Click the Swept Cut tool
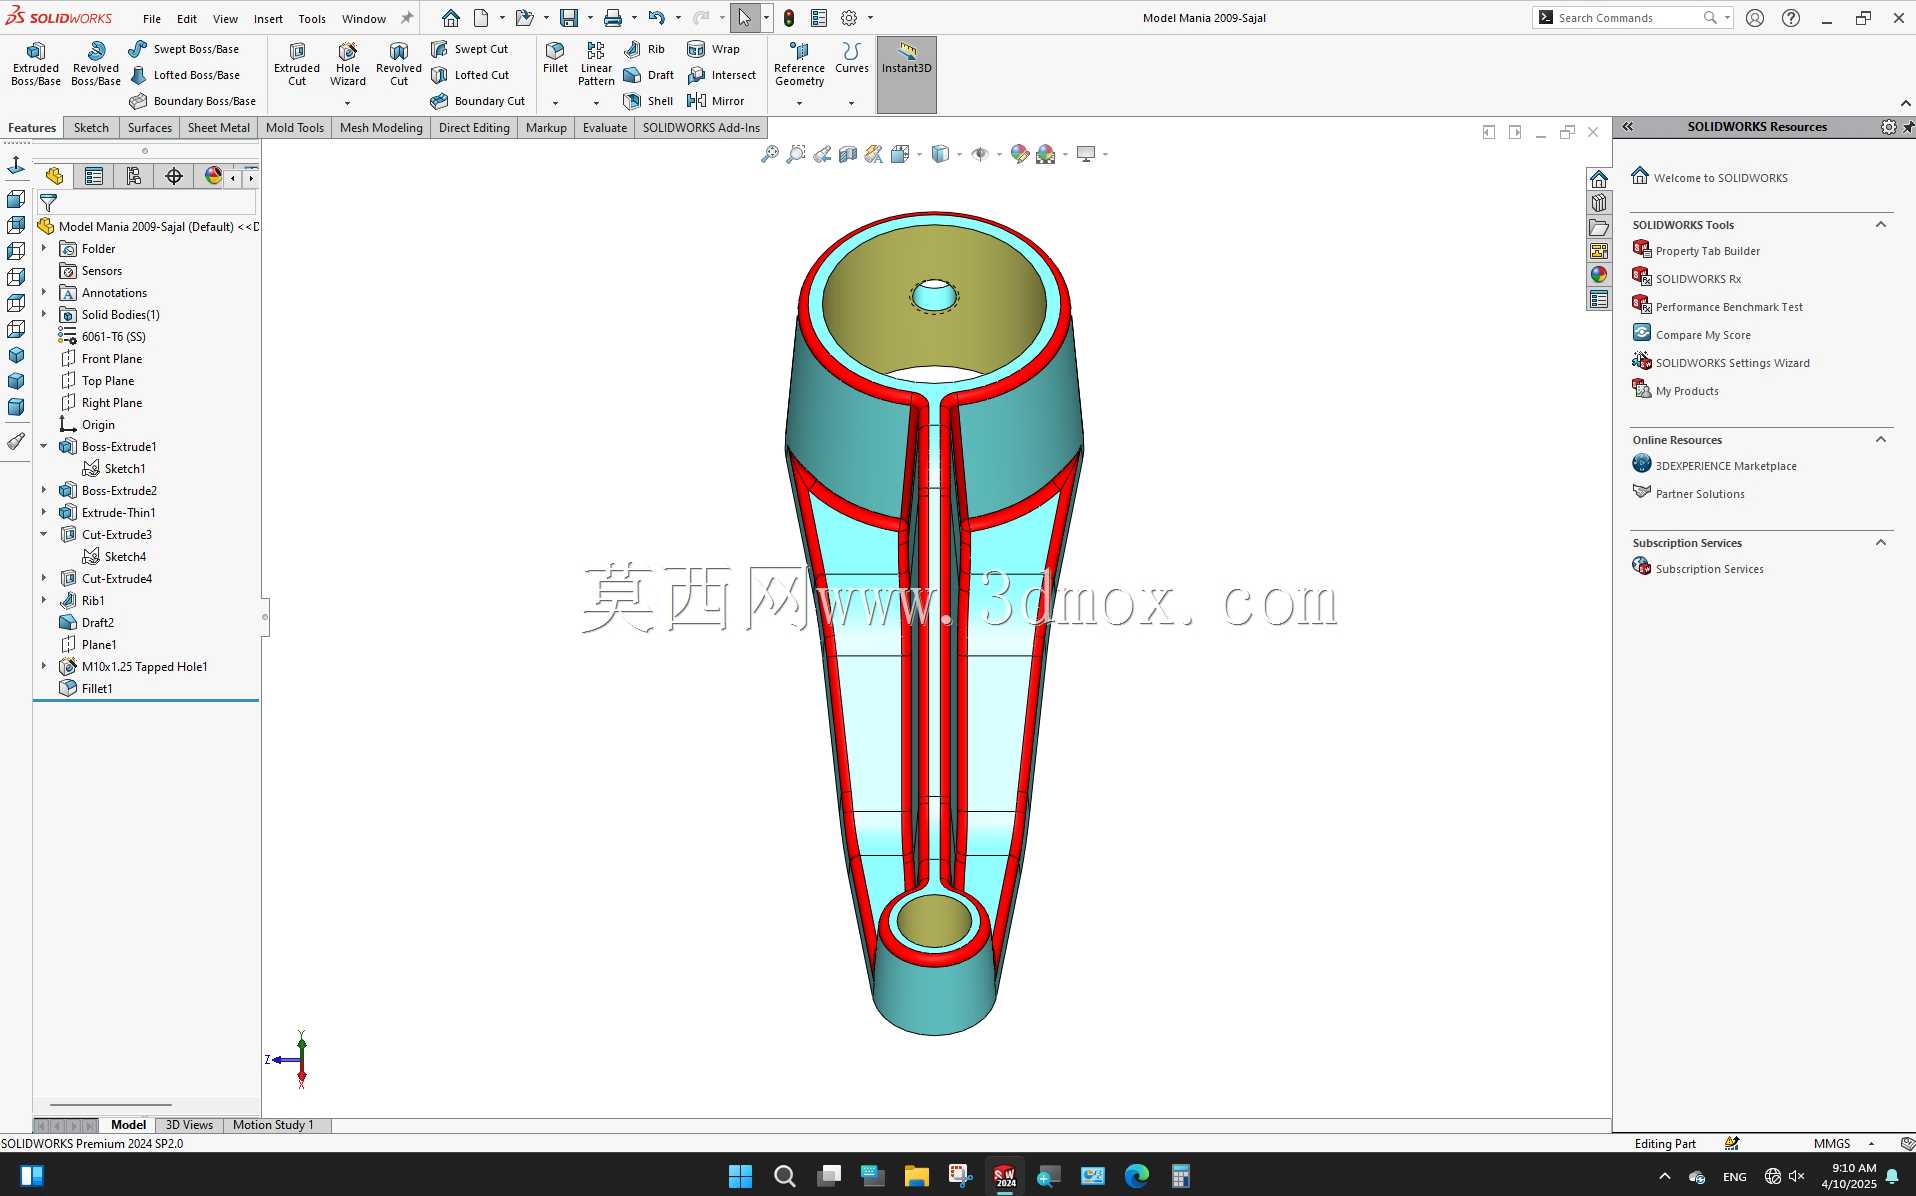1916x1196 pixels. pyautogui.click(x=470, y=49)
